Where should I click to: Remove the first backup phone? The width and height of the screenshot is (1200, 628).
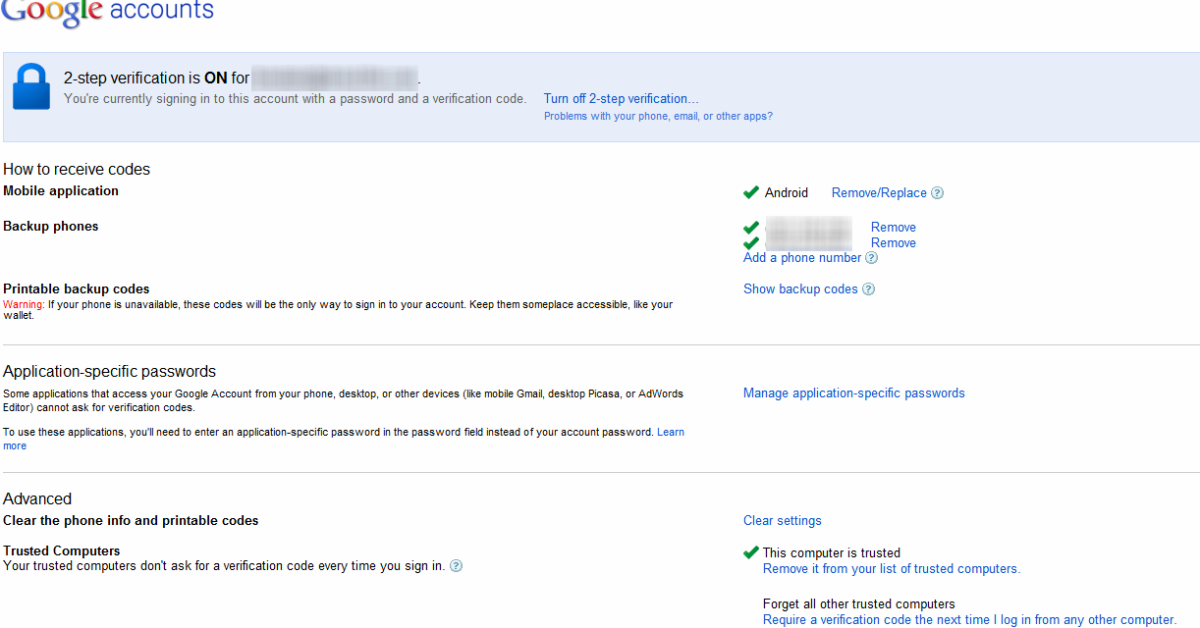point(893,227)
